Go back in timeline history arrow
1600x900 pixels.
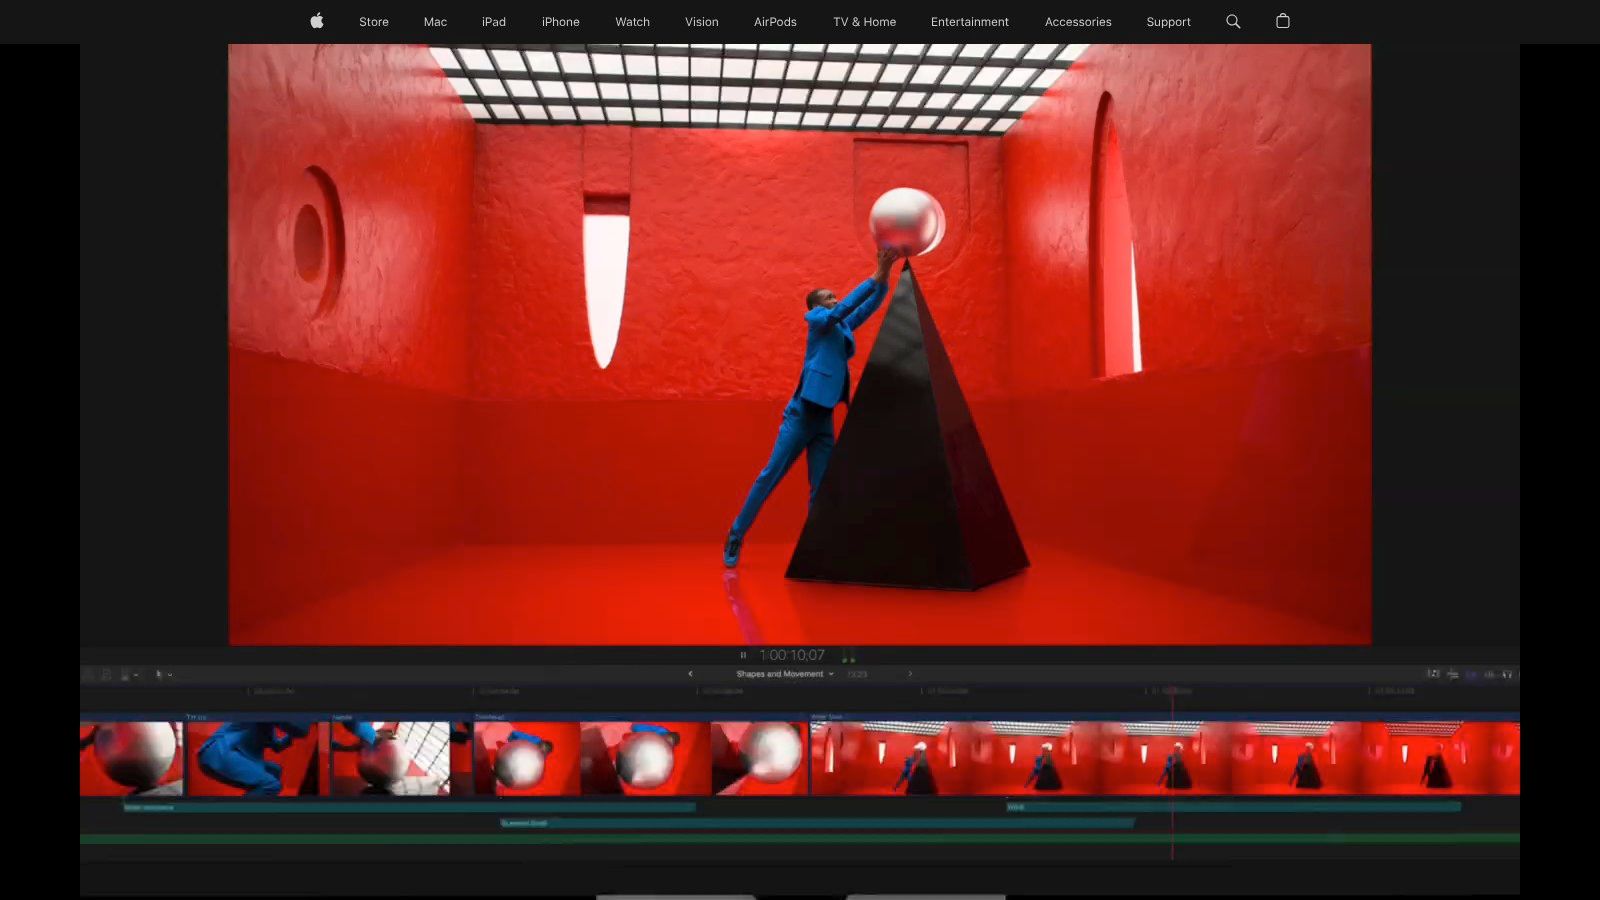coord(690,674)
